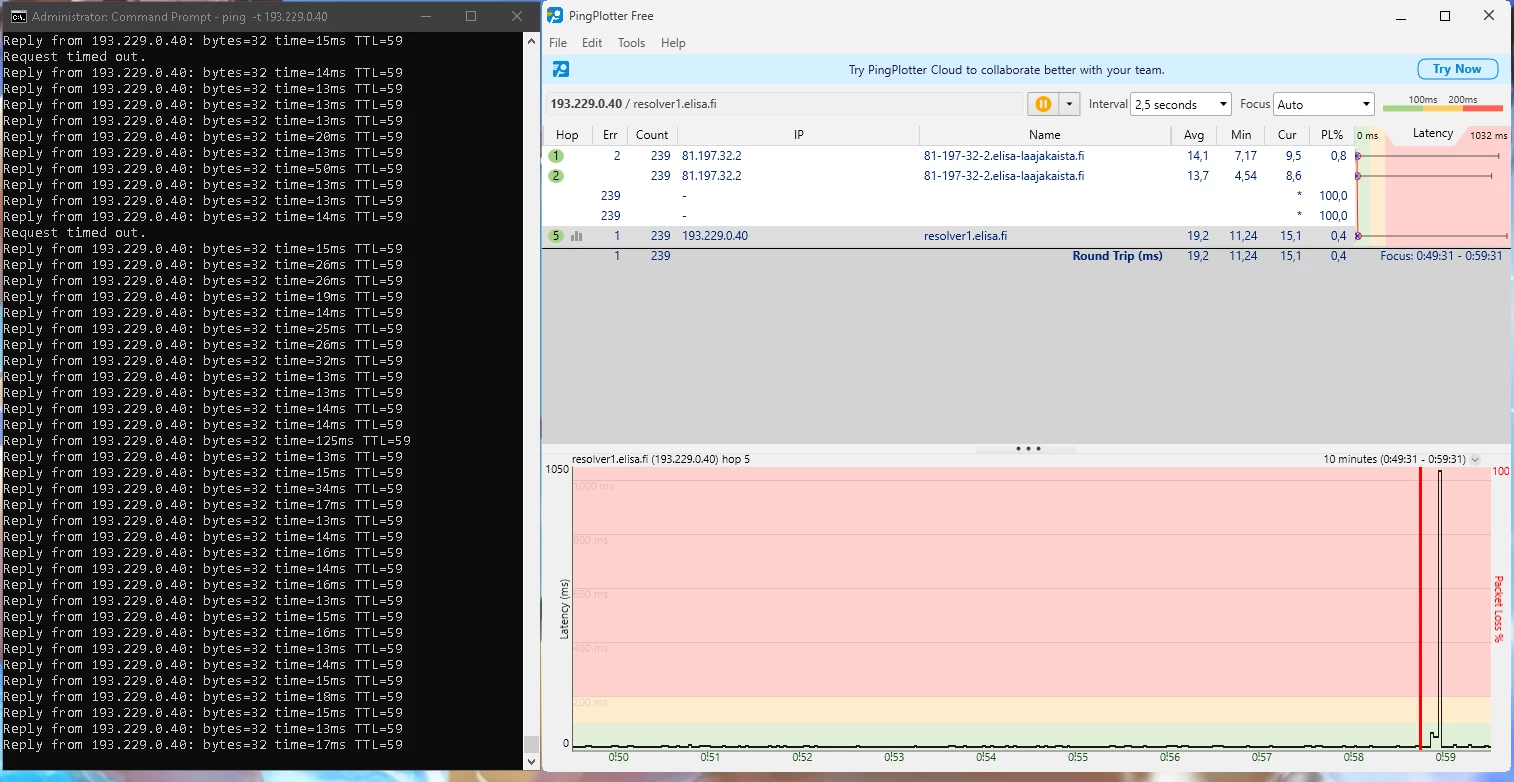
Task: Open the File menu in PingPlotter
Action: tap(558, 43)
